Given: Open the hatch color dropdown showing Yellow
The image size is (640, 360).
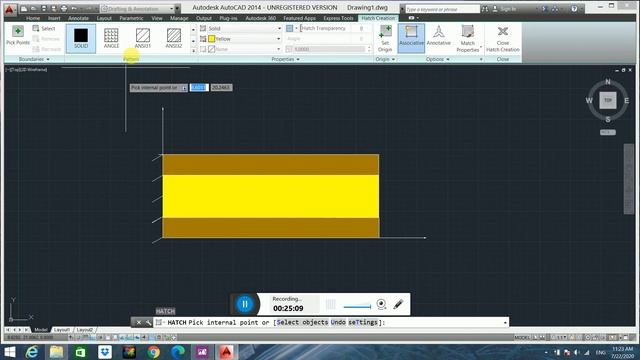Looking at the screenshot, I should 244,39.
